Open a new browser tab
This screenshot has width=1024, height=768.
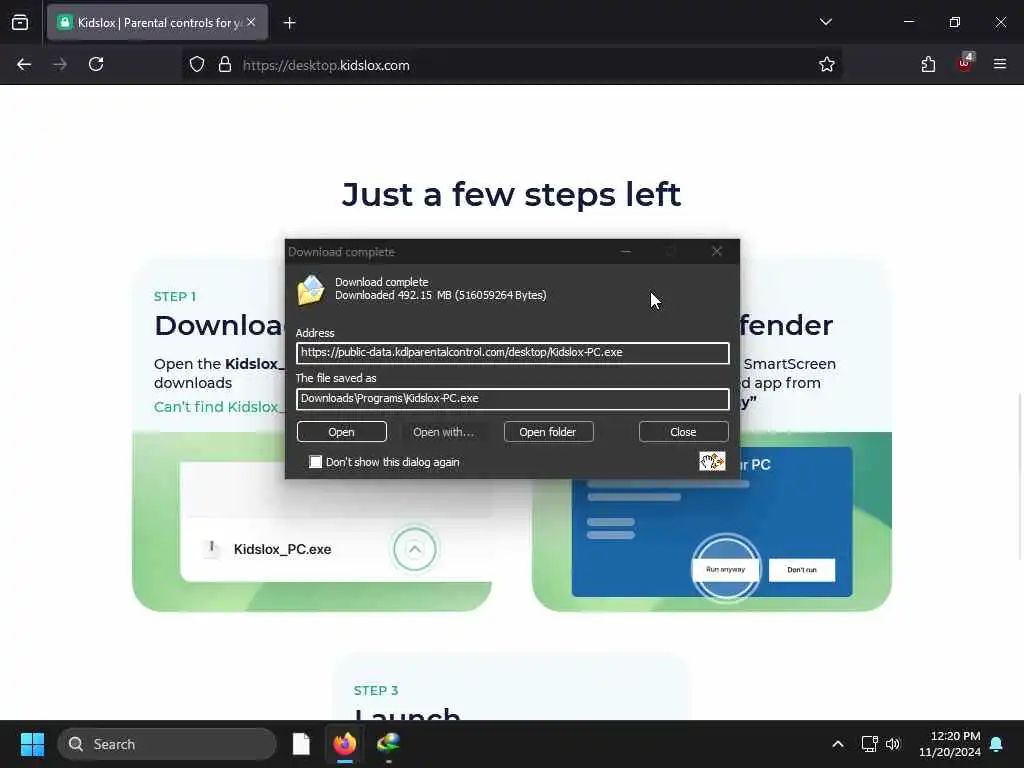290,23
